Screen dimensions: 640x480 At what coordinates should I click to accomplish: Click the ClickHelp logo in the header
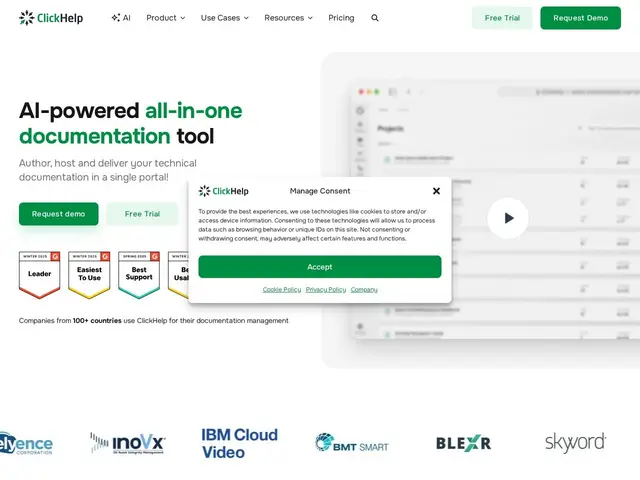click(x=51, y=18)
